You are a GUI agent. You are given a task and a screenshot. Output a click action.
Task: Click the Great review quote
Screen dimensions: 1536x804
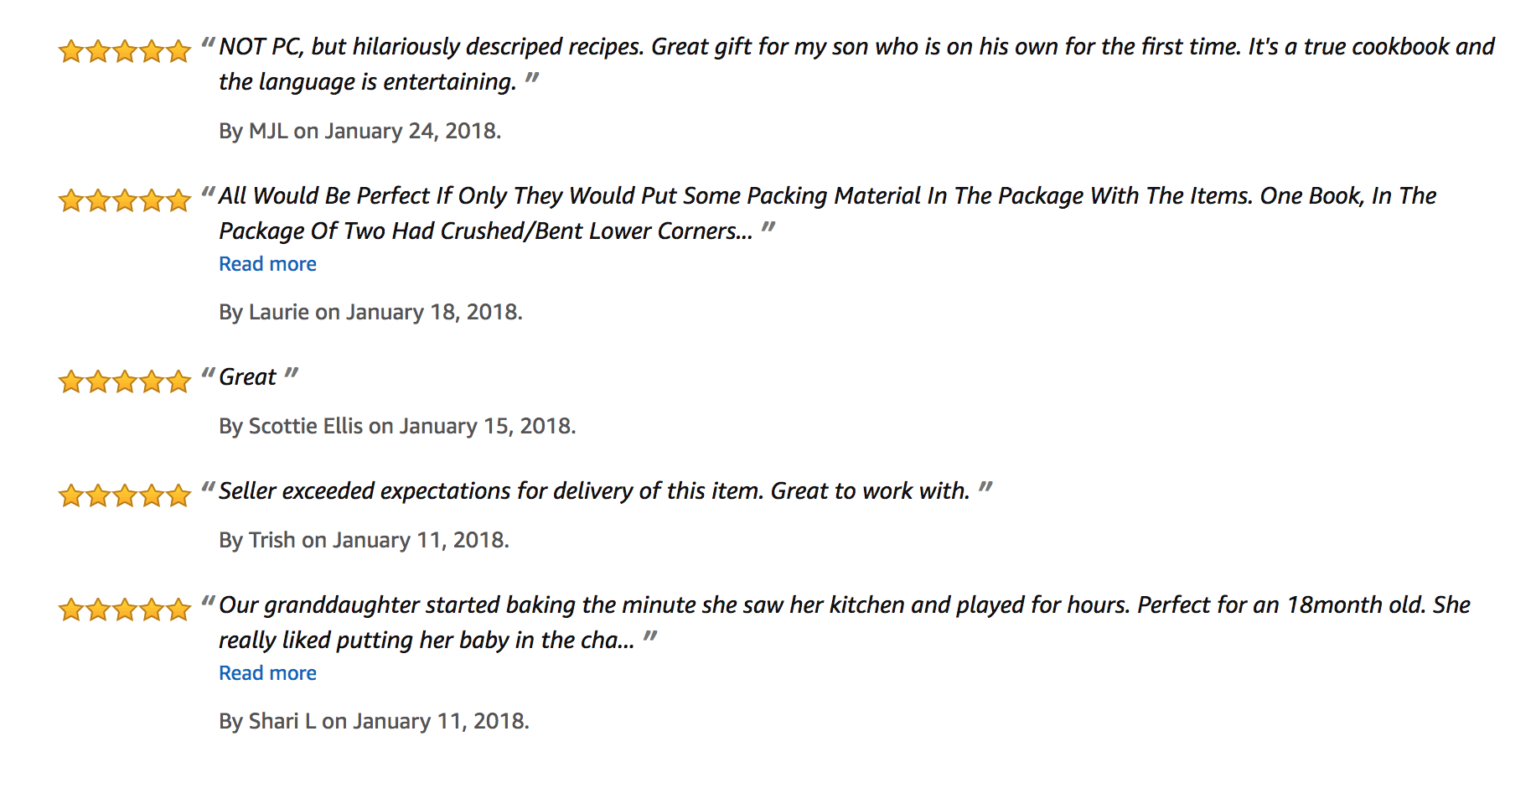(248, 377)
